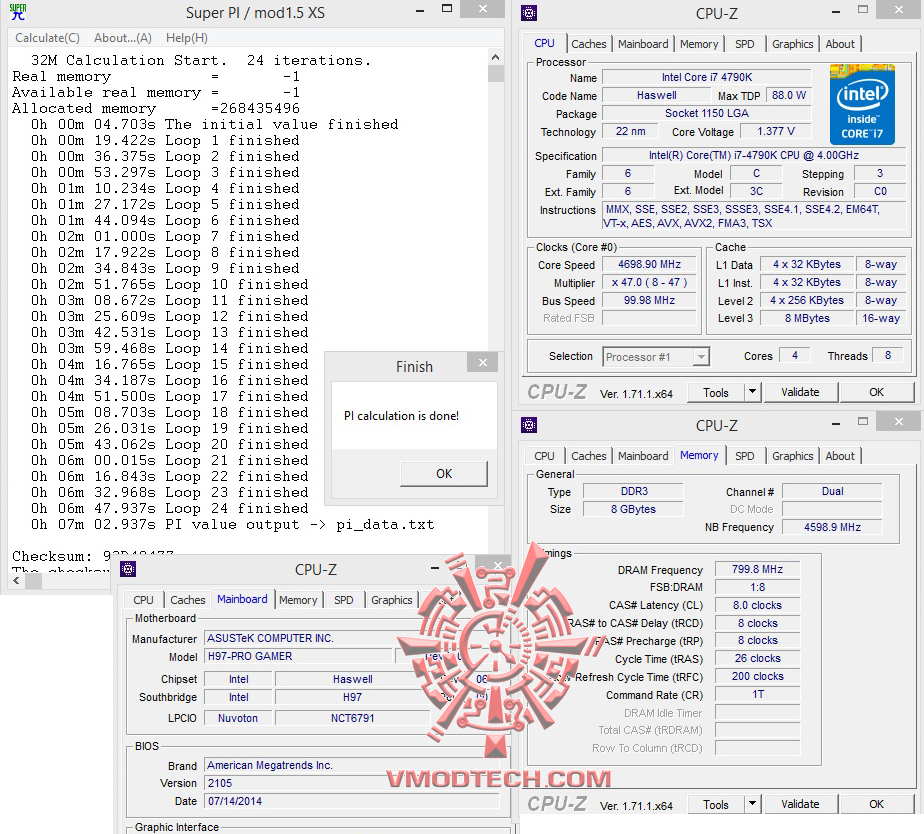The image size is (924, 834).
Task: Open the Help(H) menu in Super PI
Action: tap(186, 38)
